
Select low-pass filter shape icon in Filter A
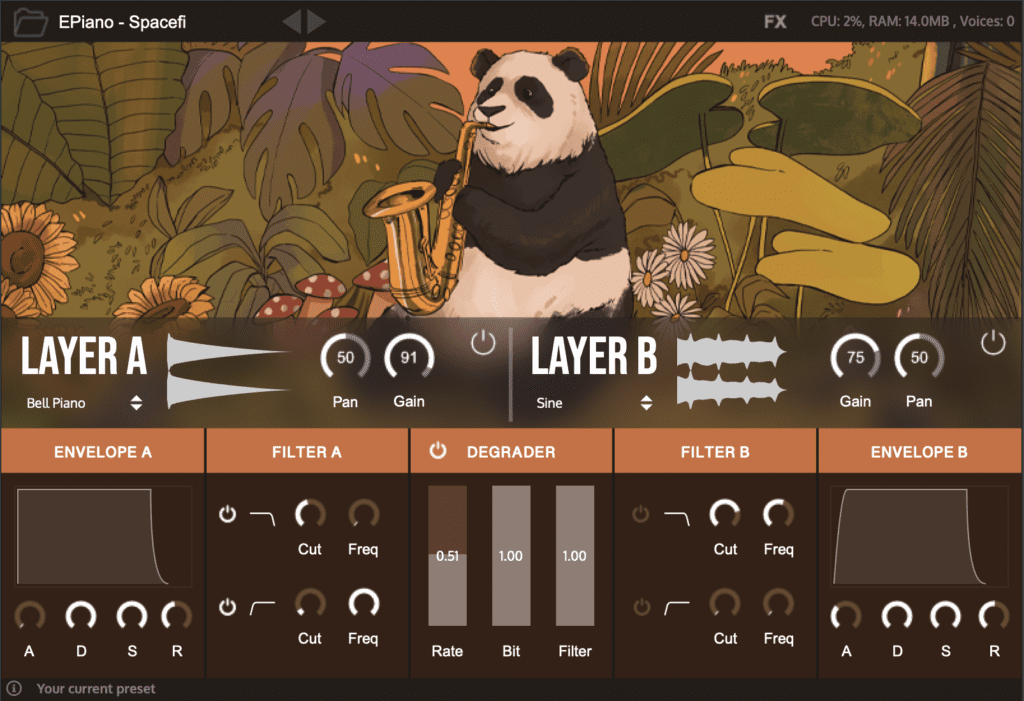(x=263, y=518)
